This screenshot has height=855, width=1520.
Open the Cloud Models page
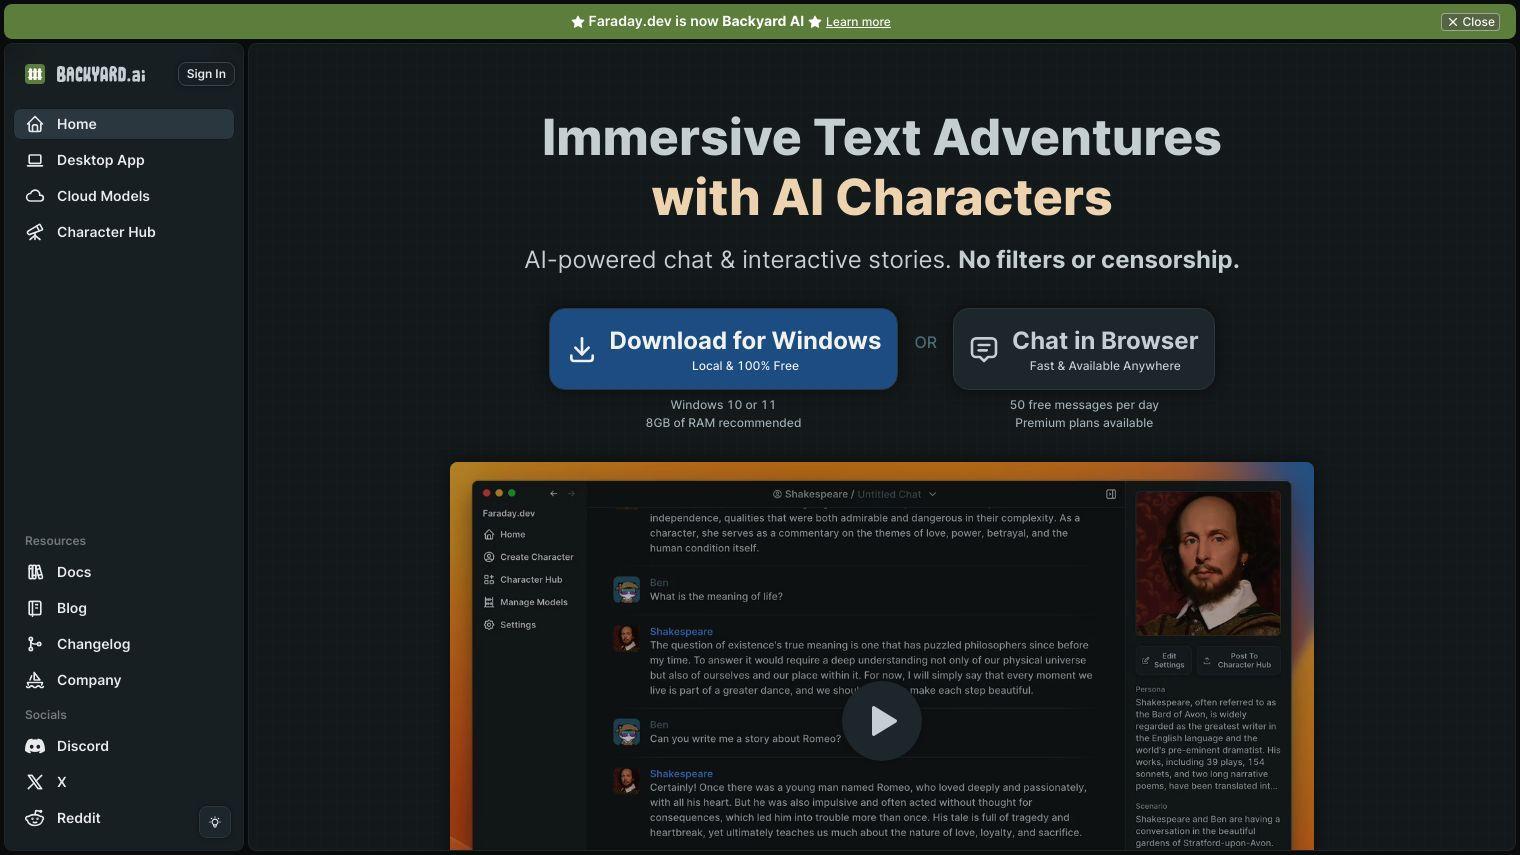[x=124, y=196]
